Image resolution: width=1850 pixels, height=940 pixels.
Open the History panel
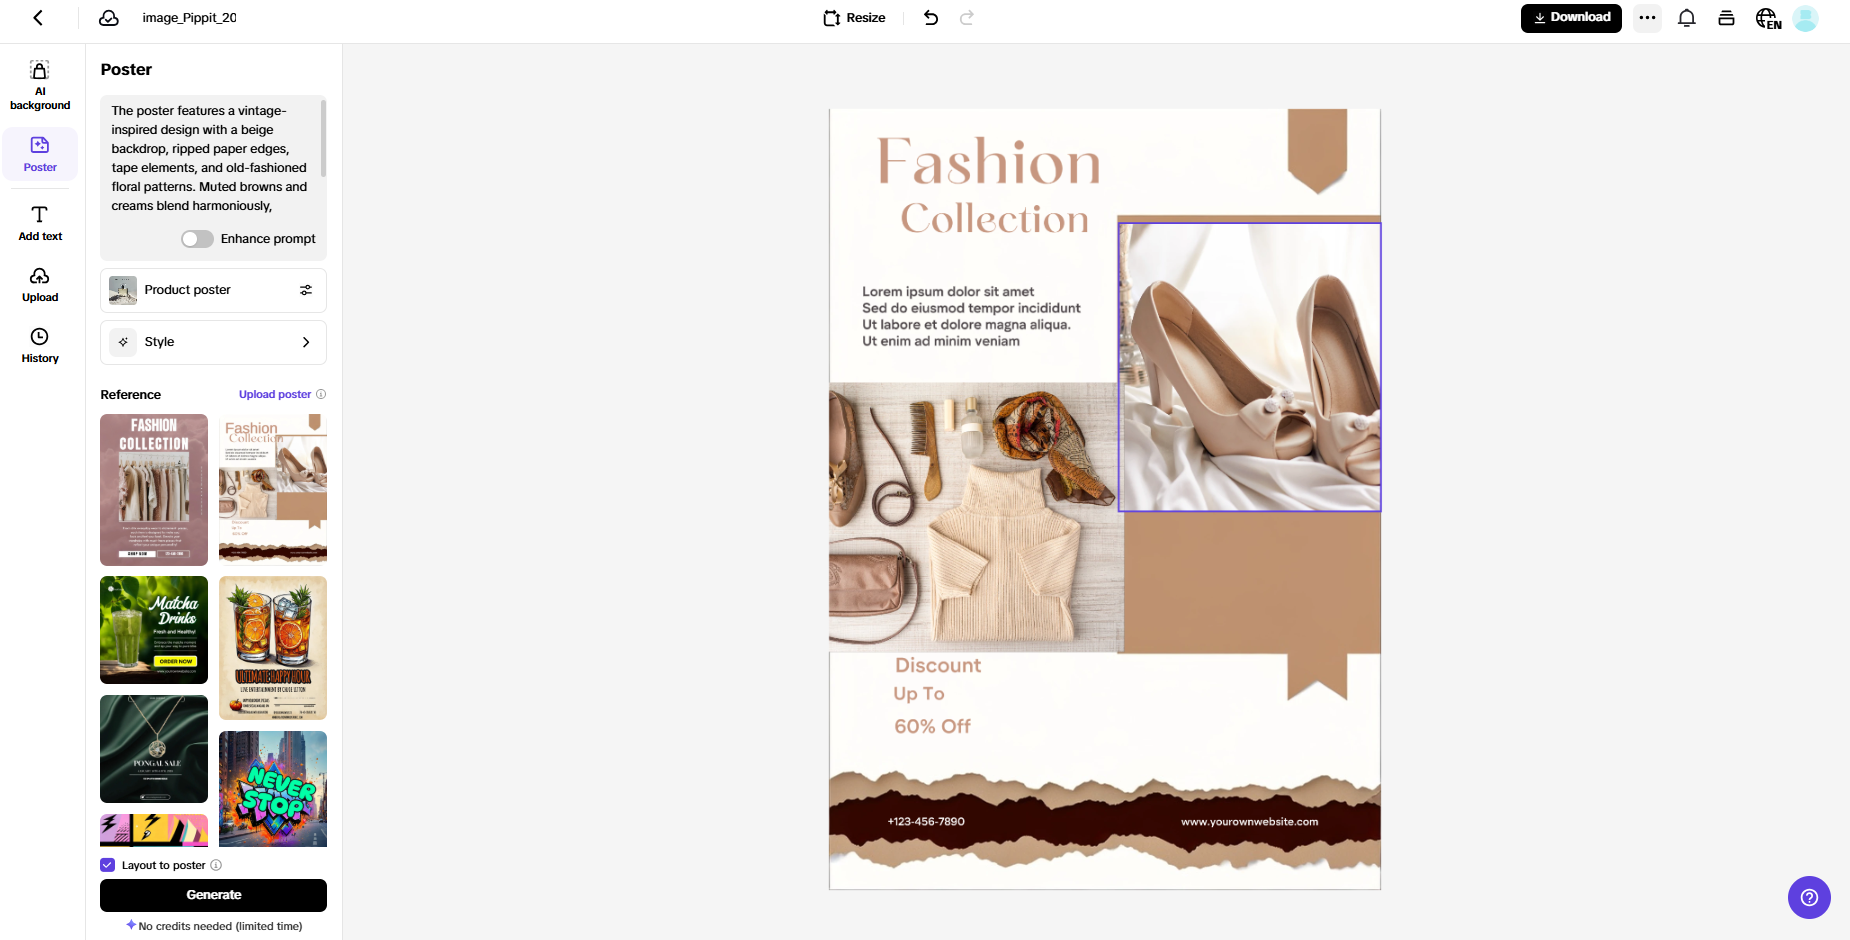[x=40, y=344]
